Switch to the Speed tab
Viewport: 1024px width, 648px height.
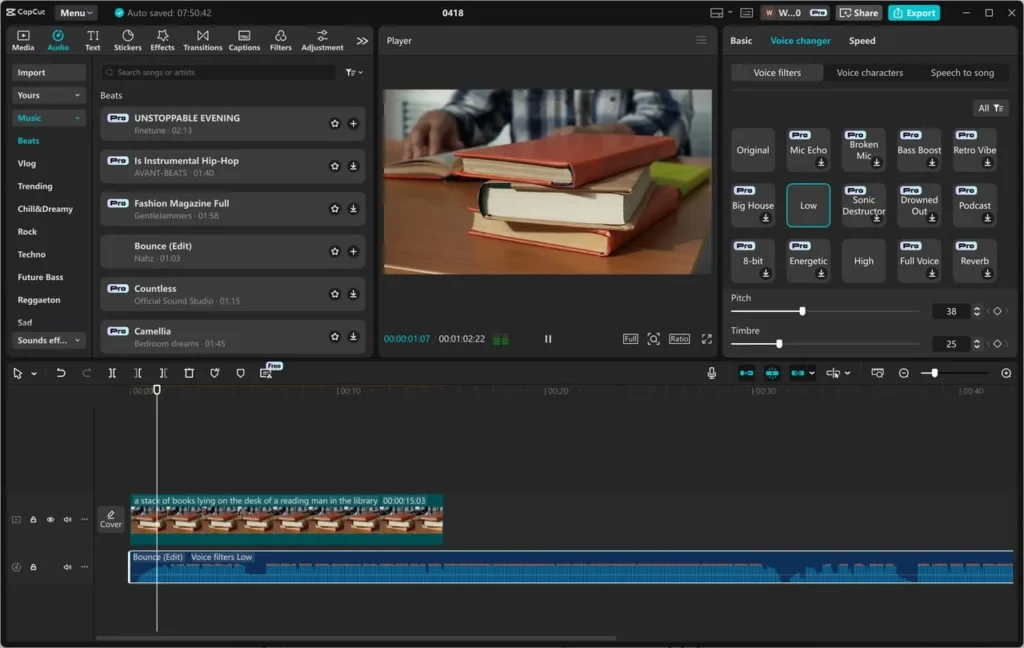[x=861, y=40]
